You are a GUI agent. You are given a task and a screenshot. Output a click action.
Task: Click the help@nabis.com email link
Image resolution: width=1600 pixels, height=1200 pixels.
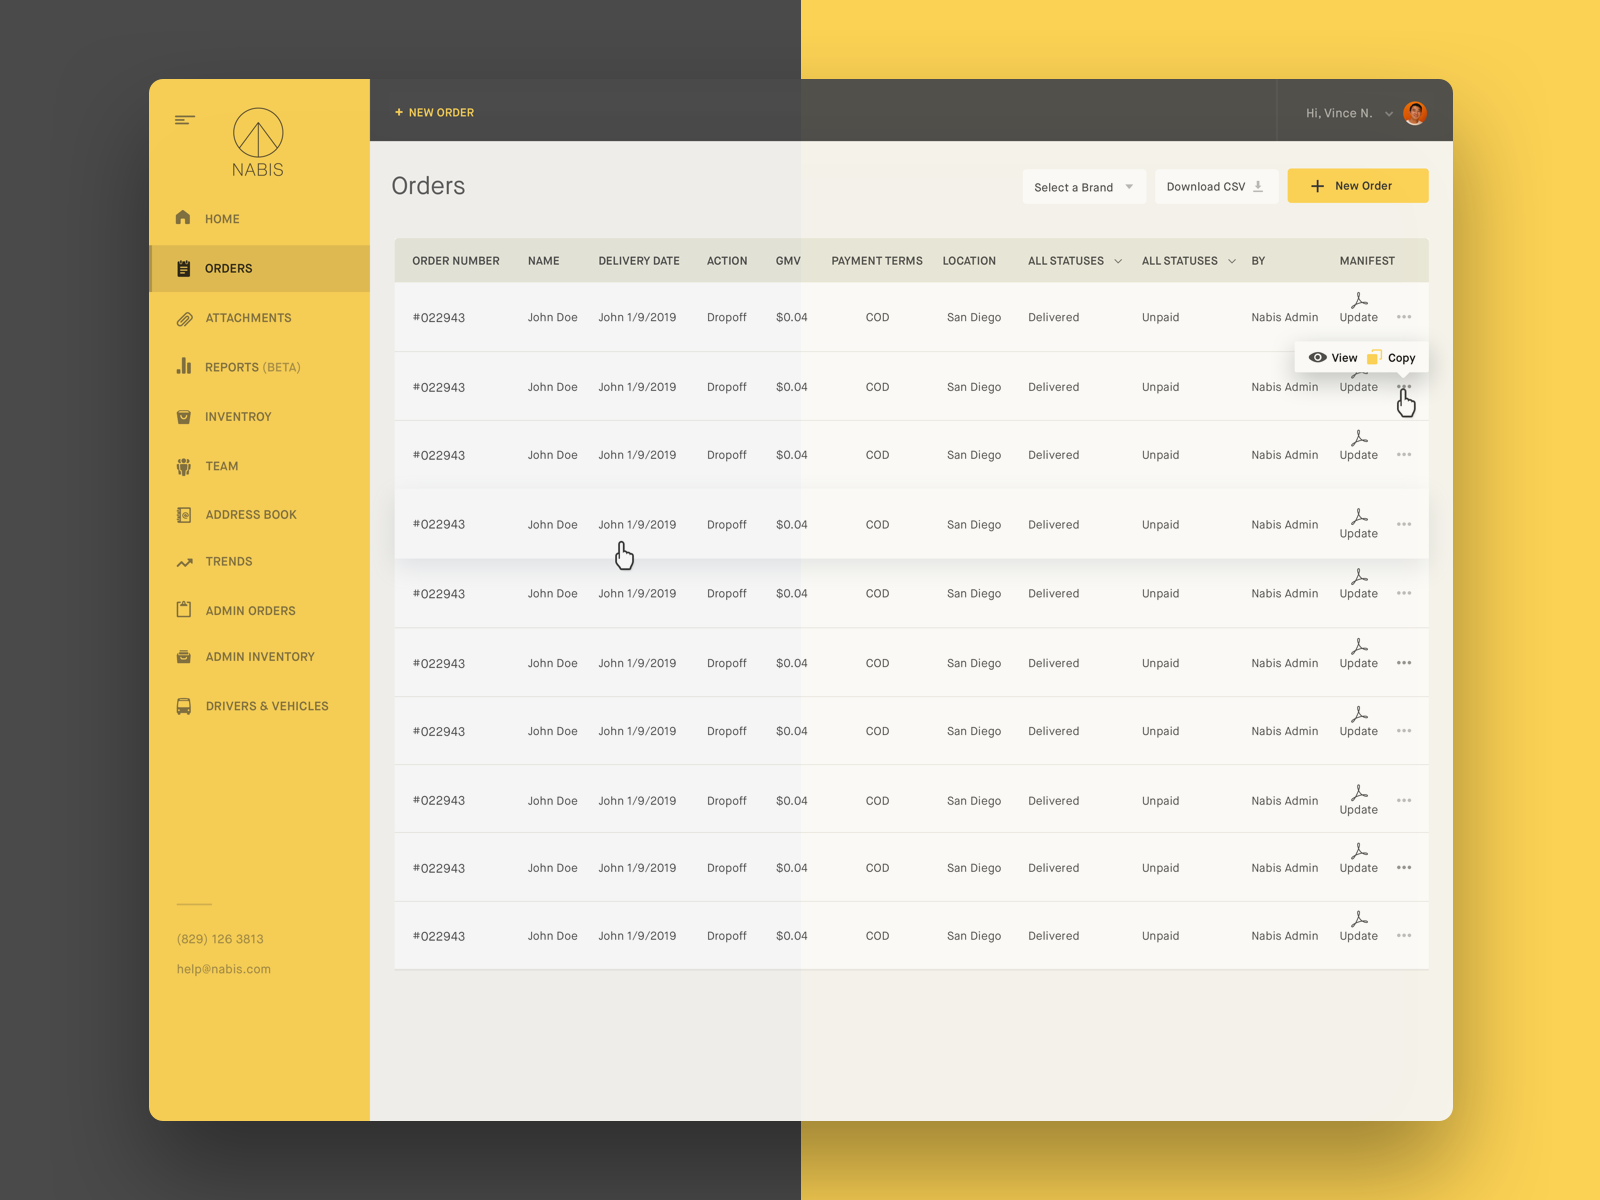coord(223,968)
